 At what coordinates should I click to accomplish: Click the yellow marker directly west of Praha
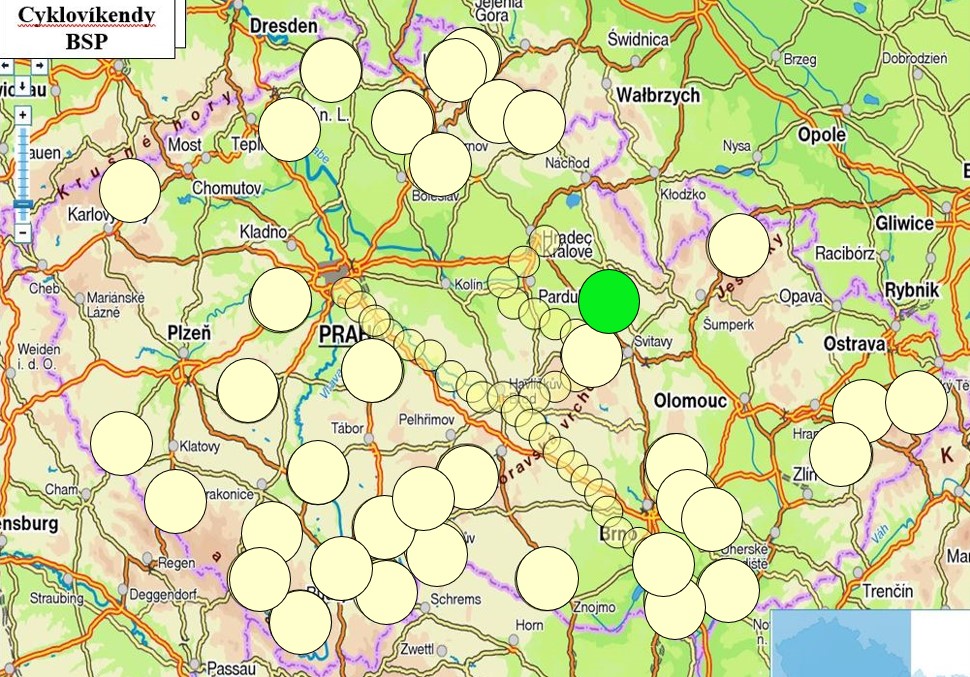coord(281,299)
